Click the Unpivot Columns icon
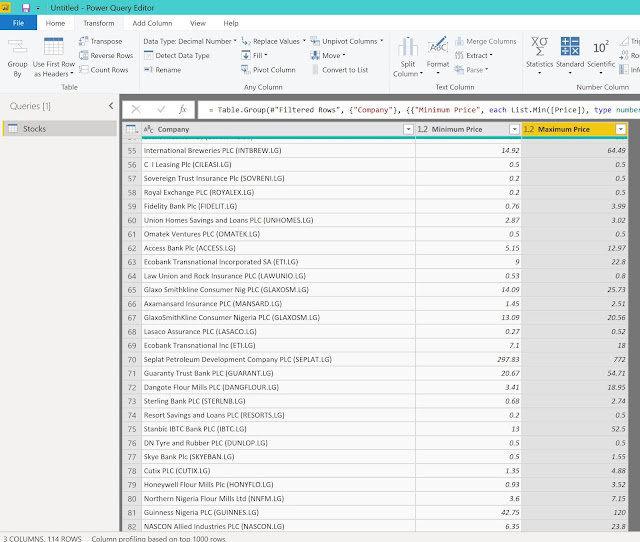 315,41
